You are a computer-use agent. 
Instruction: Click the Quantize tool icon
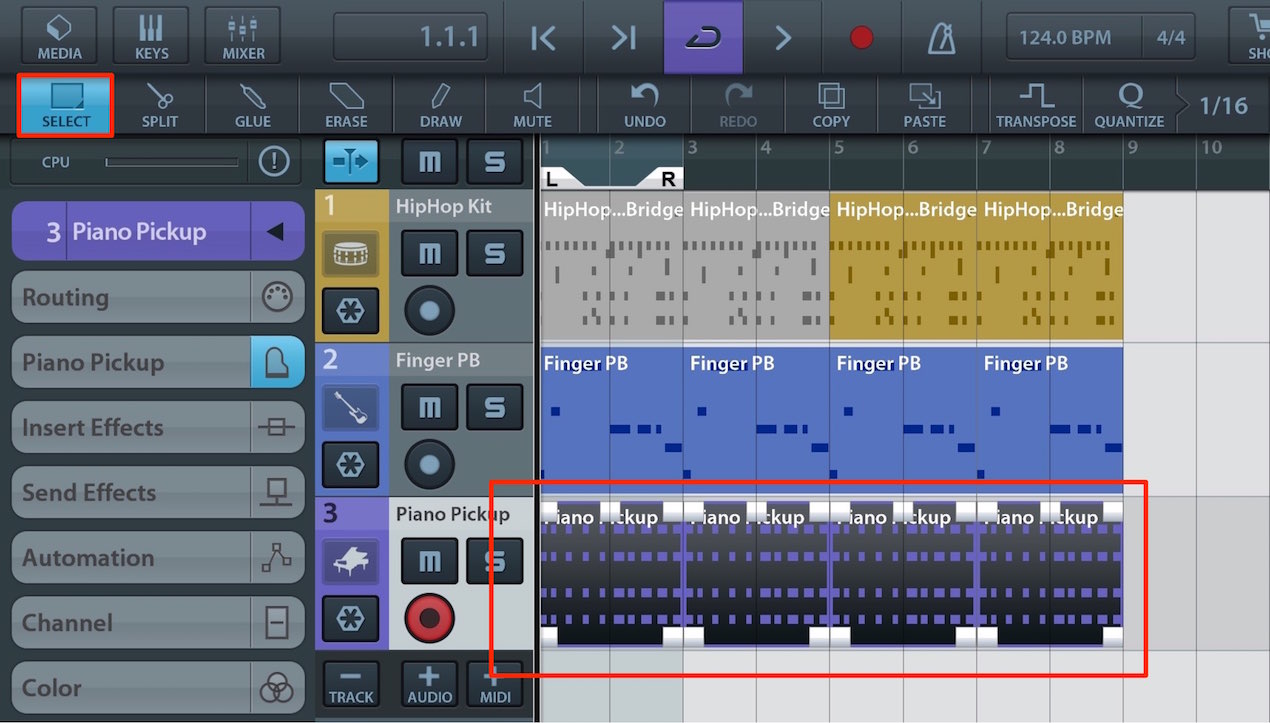(x=1129, y=106)
